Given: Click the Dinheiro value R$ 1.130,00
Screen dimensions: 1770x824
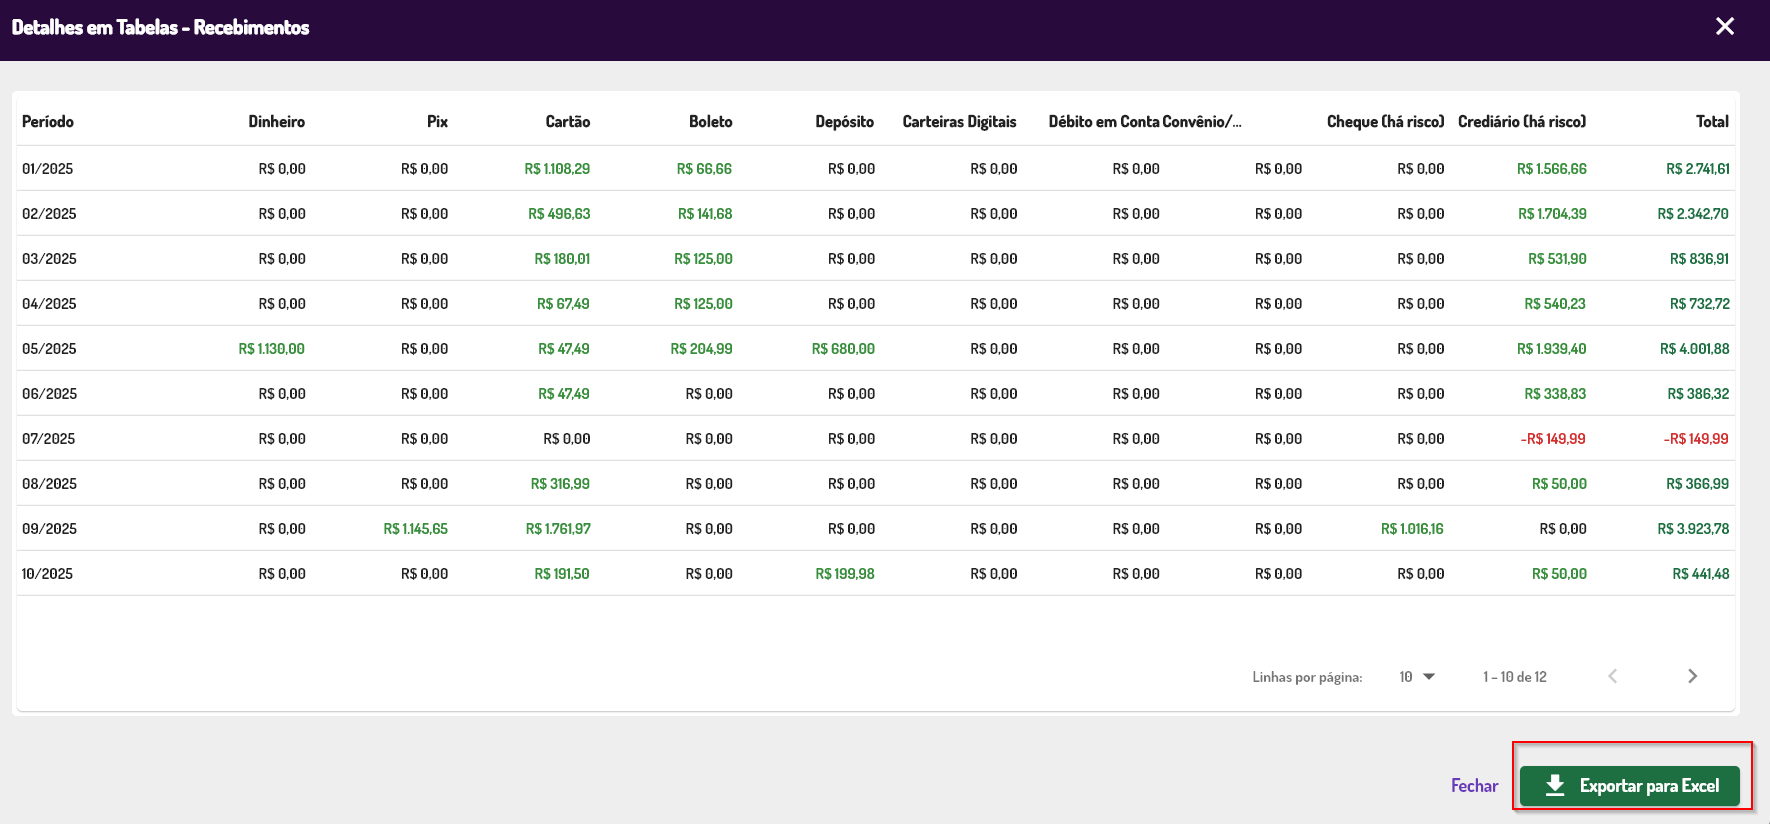Looking at the screenshot, I should pyautogui.click(x=272, y=349).
